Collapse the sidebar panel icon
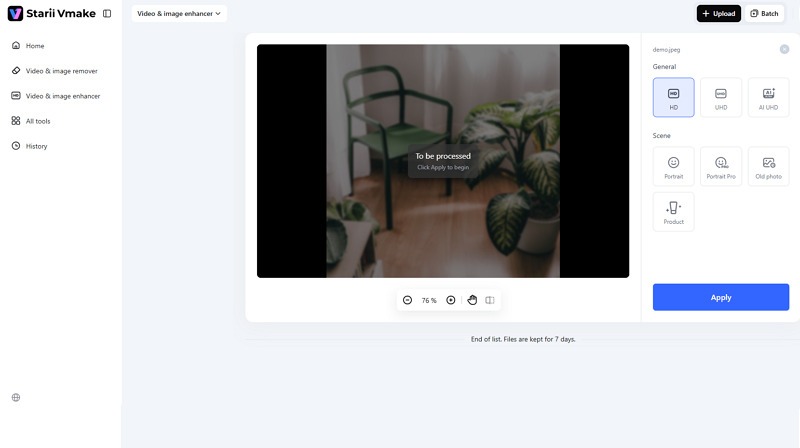Viewport: 800px width, 448px height. point(107,13)
